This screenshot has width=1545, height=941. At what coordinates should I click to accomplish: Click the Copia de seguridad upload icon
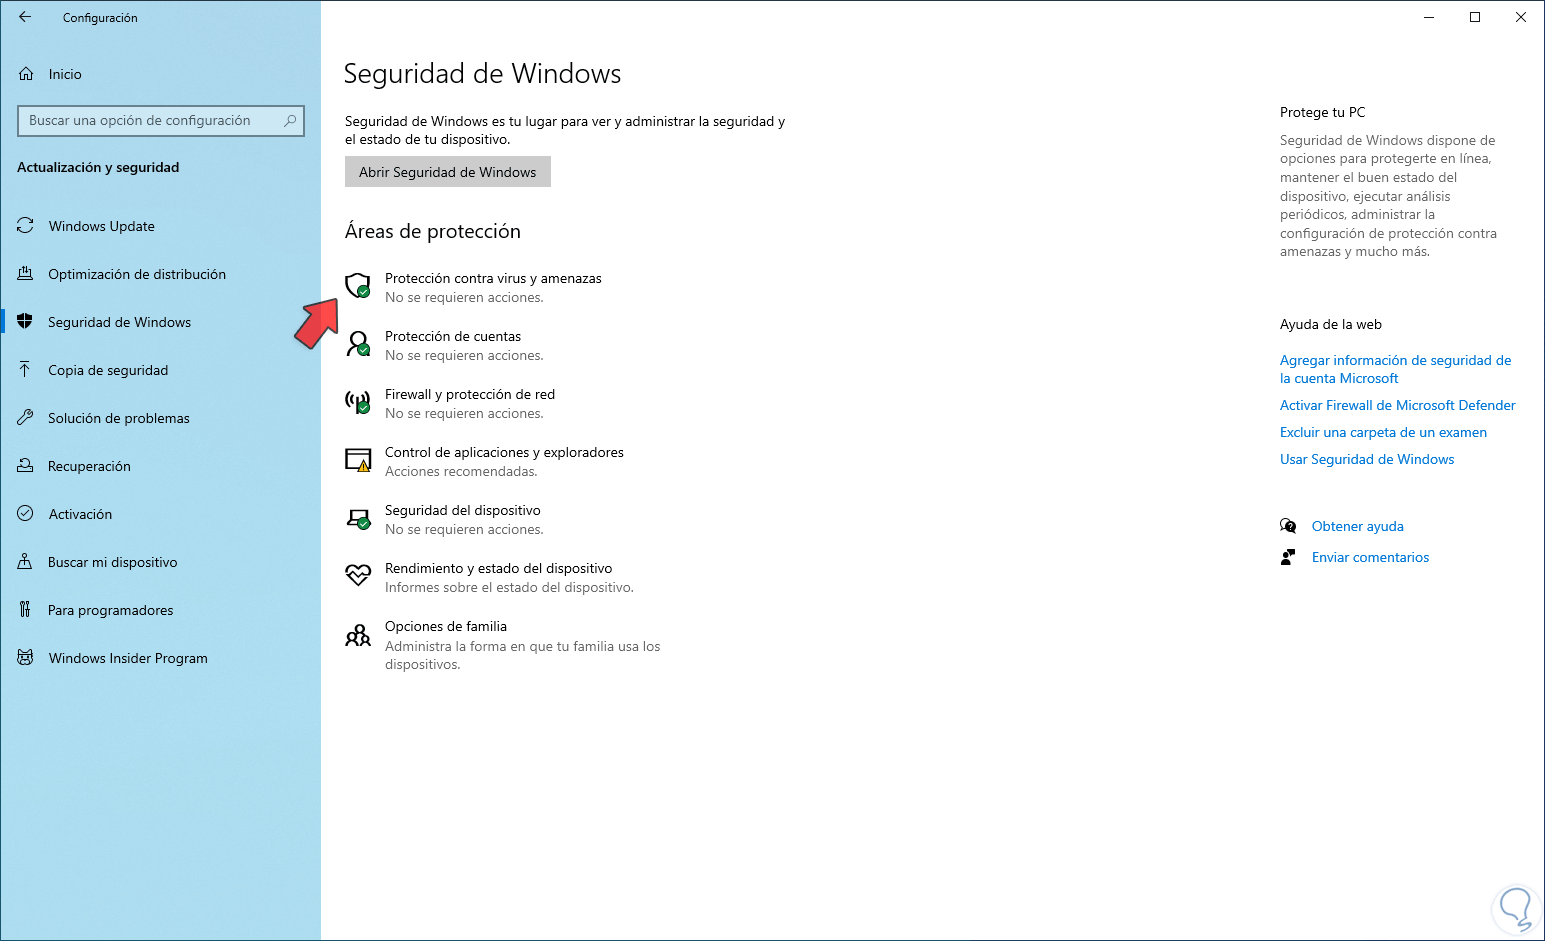click(25, 370)
